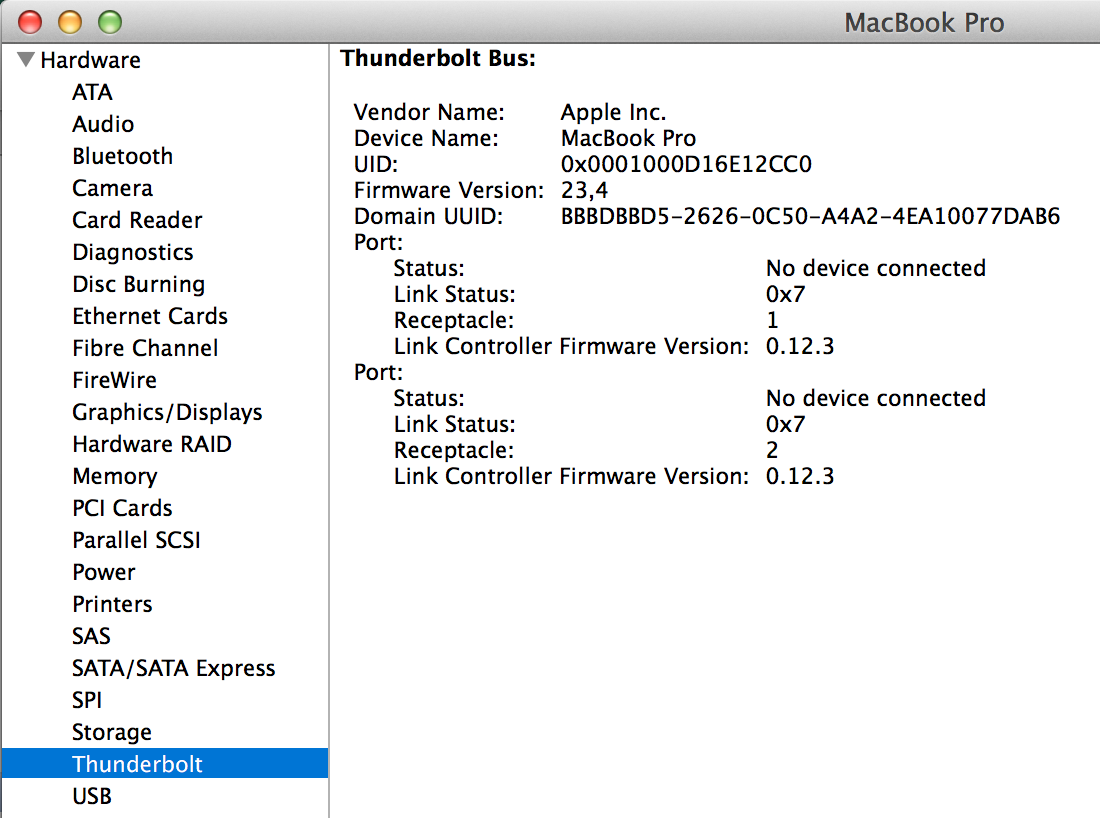The image size is (1100, 818).
Task: View Memory details
Action: [x=115, y=476]
